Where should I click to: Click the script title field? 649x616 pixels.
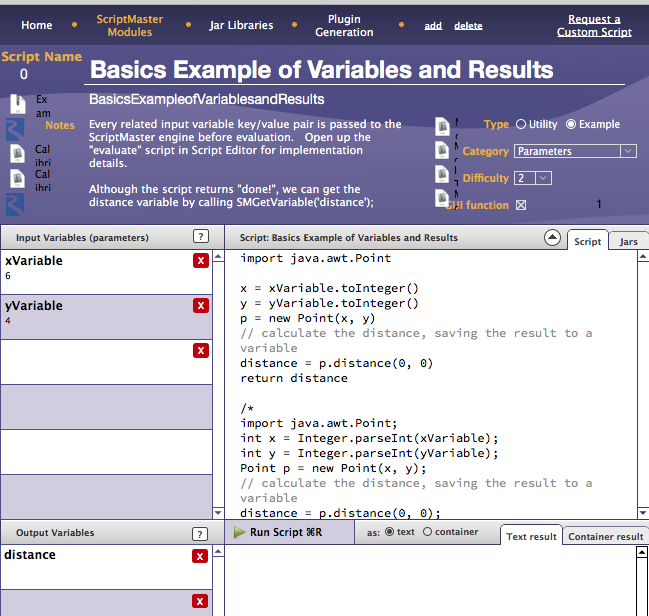(355, 70)
